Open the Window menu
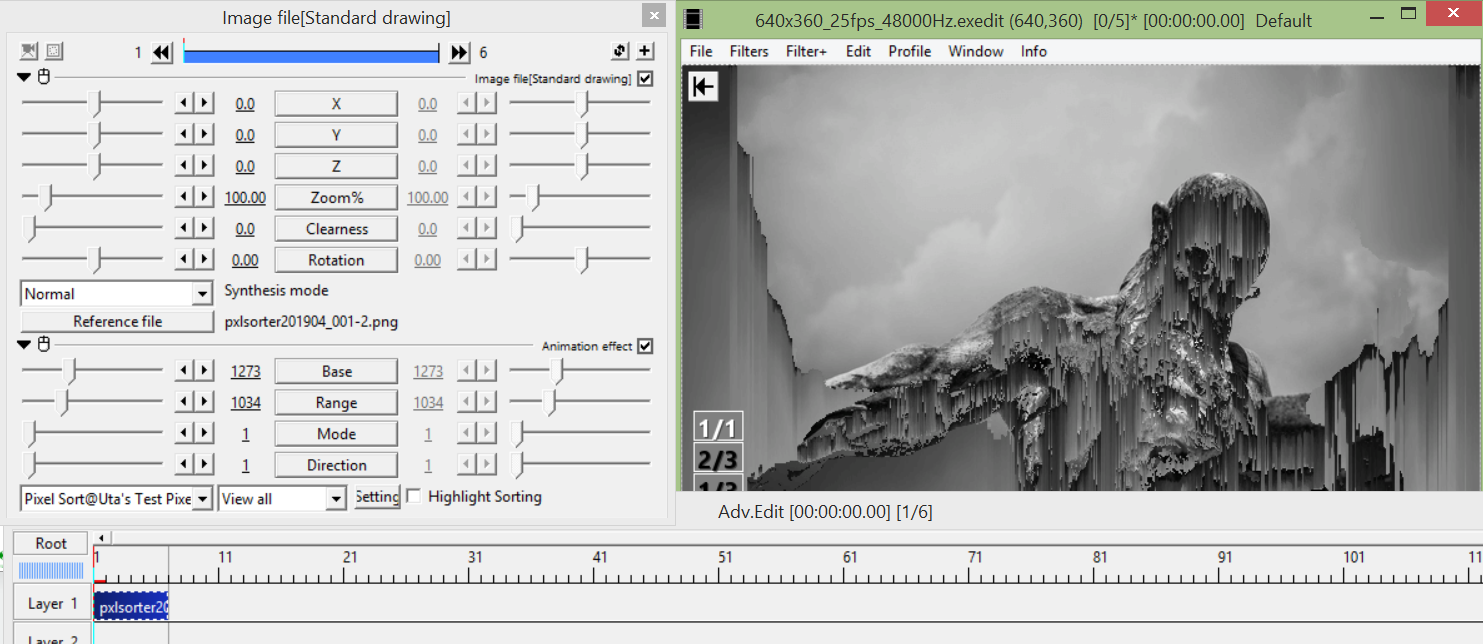Screen dimensions: 1483x644 coord(976,51)
